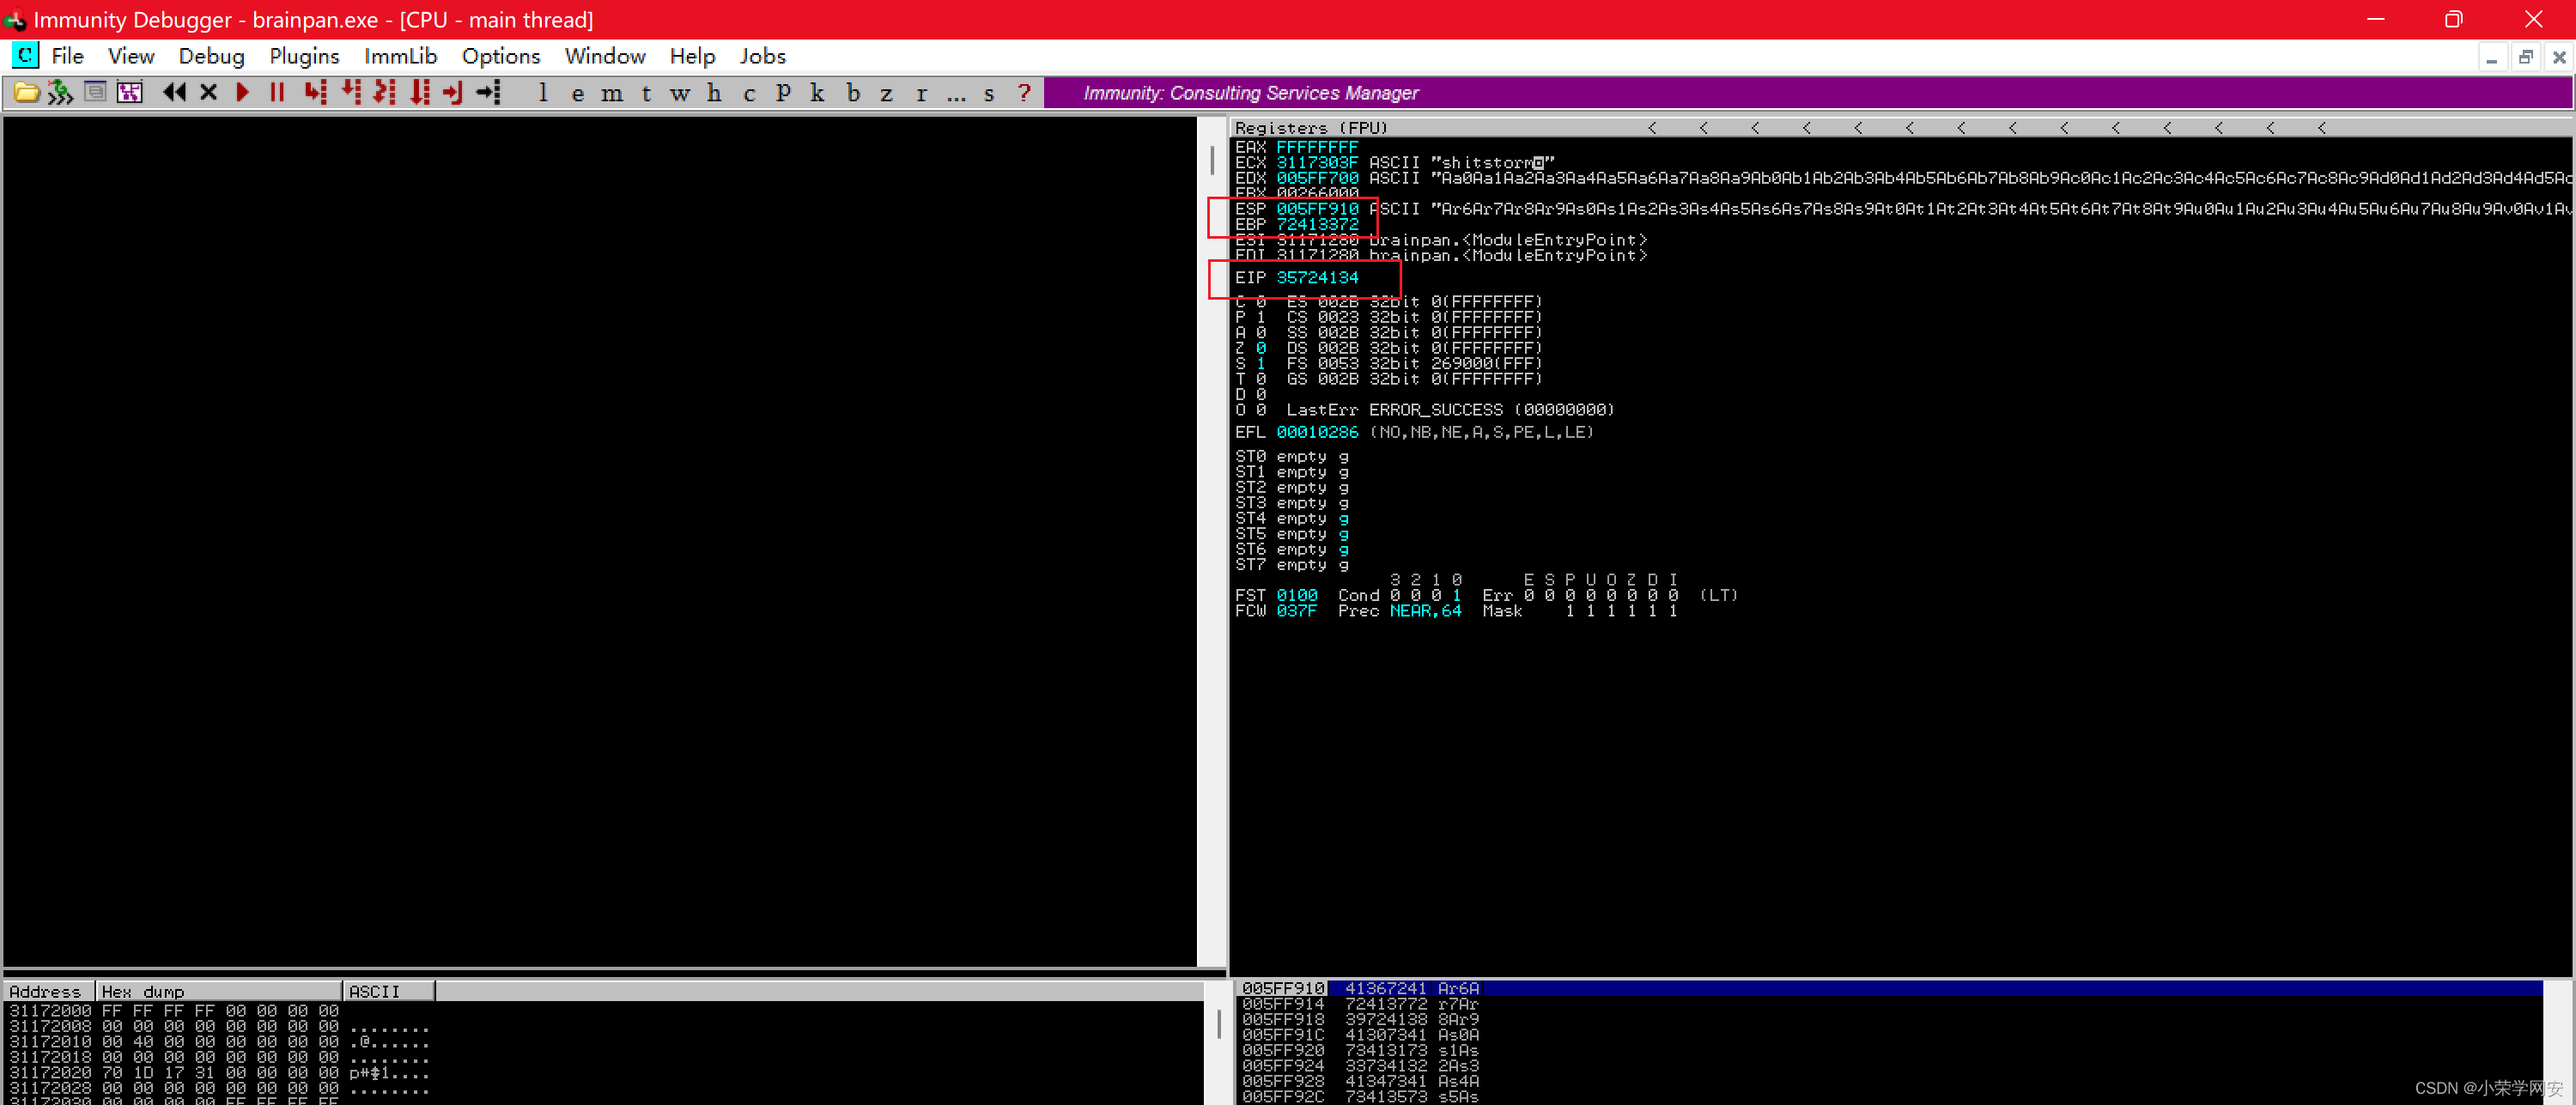Click the disassembly pane scrollbar thumb
The width and height of the screenshot is (2576, 1105).
click(1212, 160)
